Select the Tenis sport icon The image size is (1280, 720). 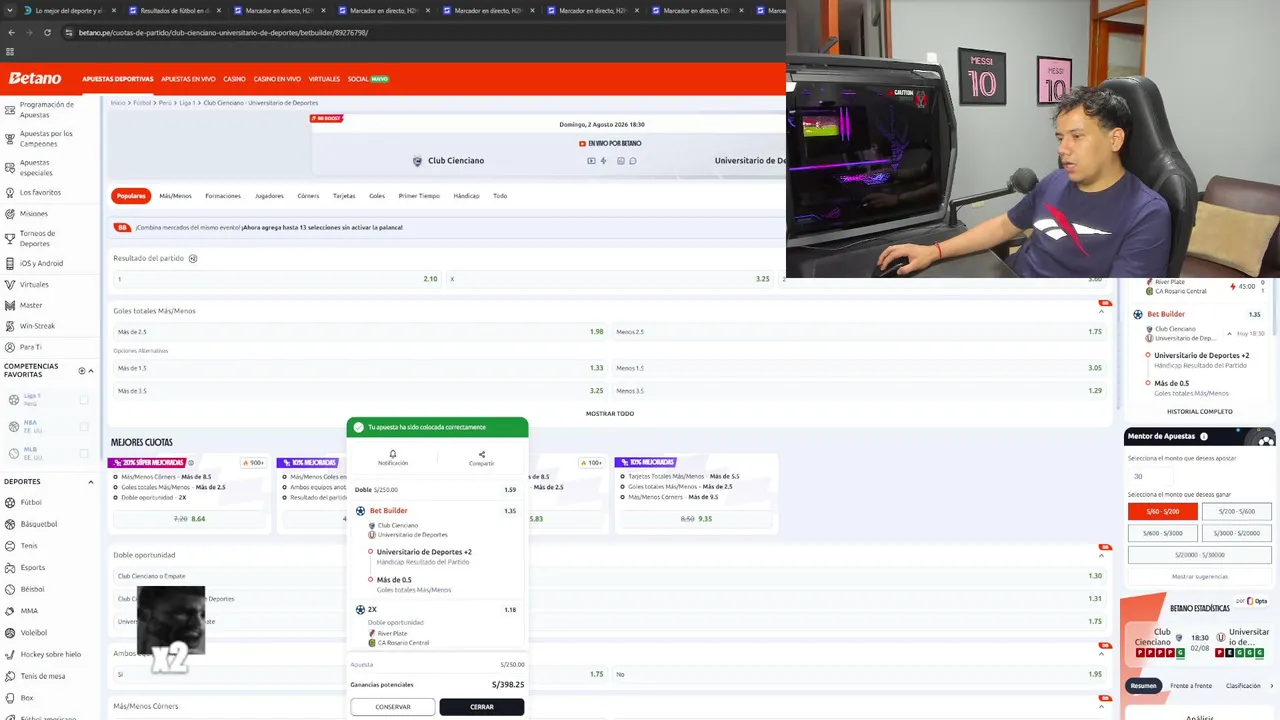pos(10,546)
